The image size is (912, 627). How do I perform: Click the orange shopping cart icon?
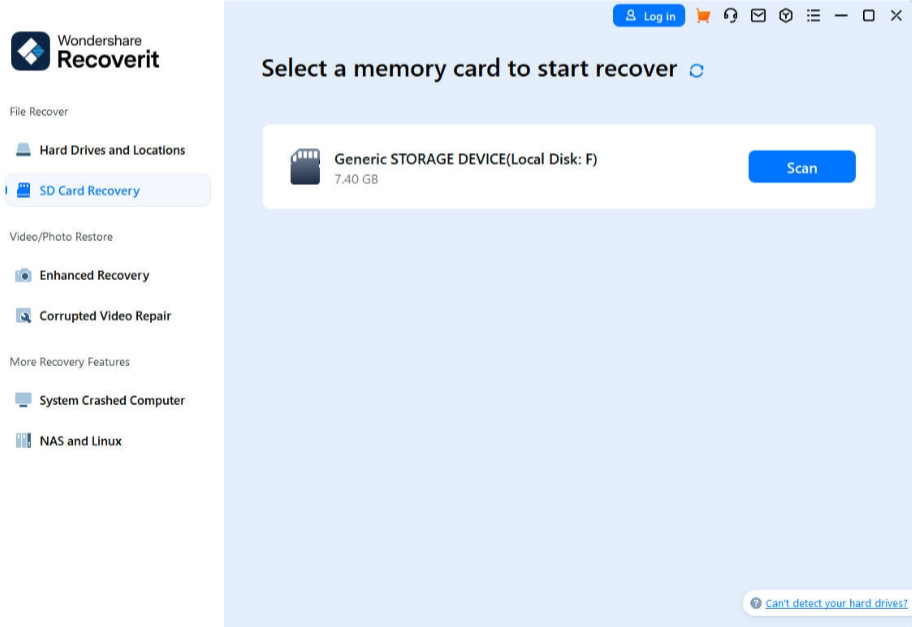point(703,16)
